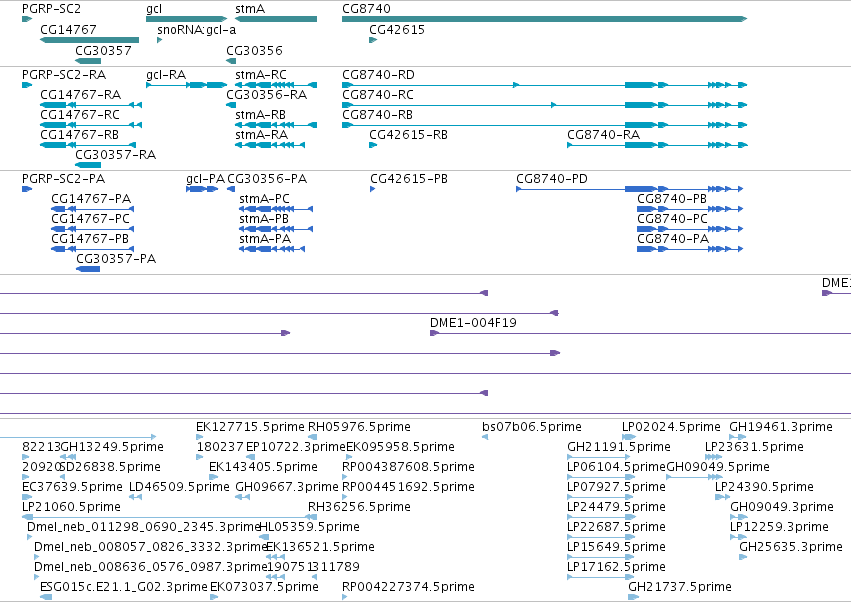Select the CG30356-PA protein label

(x=267, y=179)
